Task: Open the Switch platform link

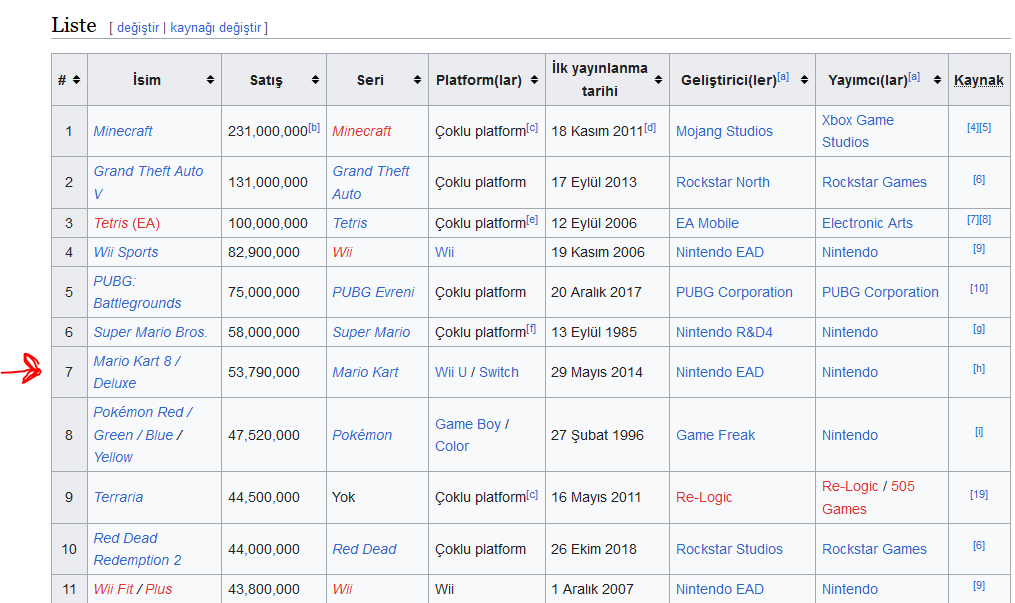Action: [x=498, y=372]
